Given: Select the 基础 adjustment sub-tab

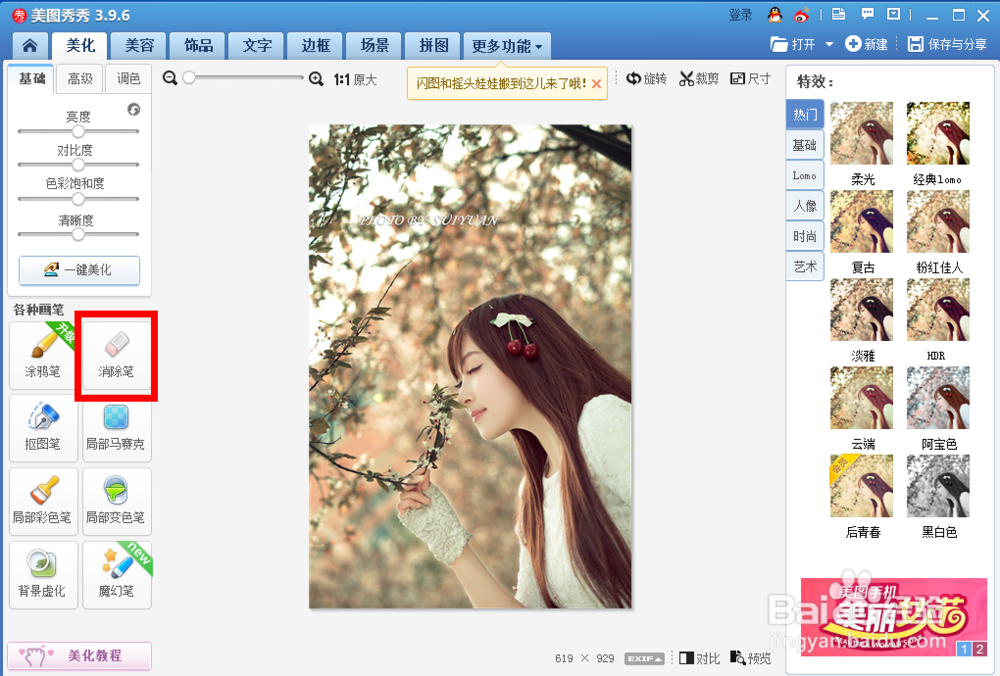Looking at the screenshot, I should click(x=31, y=78).
